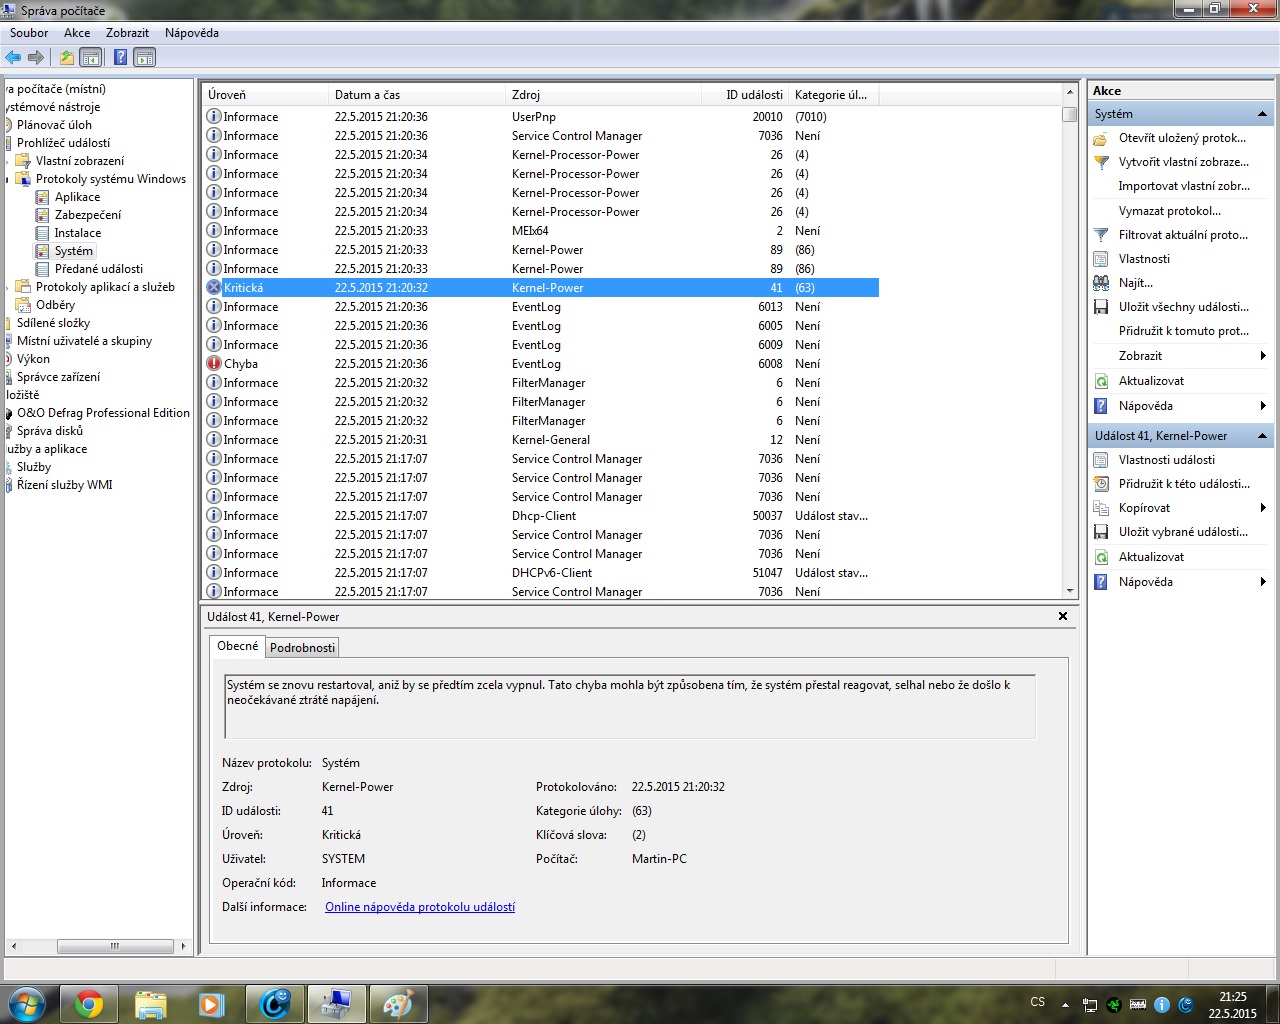Open Nápověda in the menu bar
Viewport: 1280px width, 1024px height.
pyautogui.click(x=192, y=33)
